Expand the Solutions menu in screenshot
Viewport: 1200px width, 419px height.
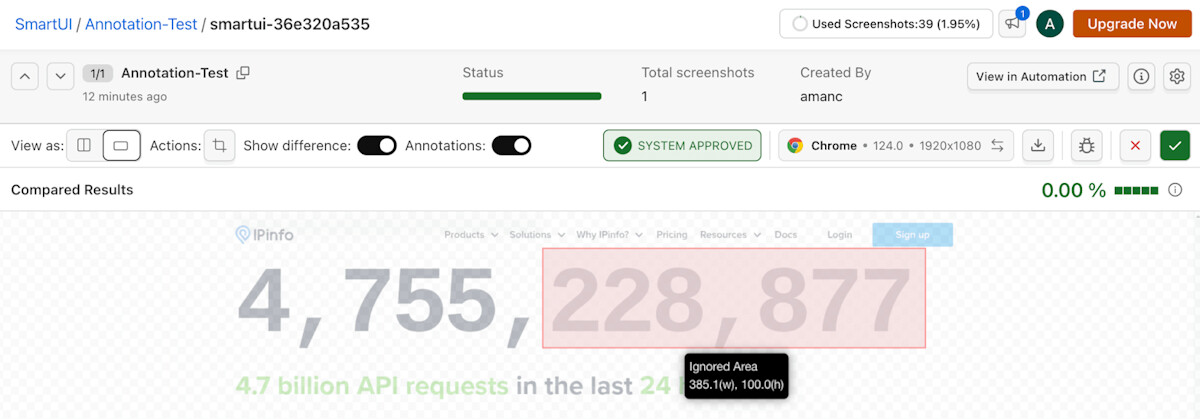[x=537, y=235]
